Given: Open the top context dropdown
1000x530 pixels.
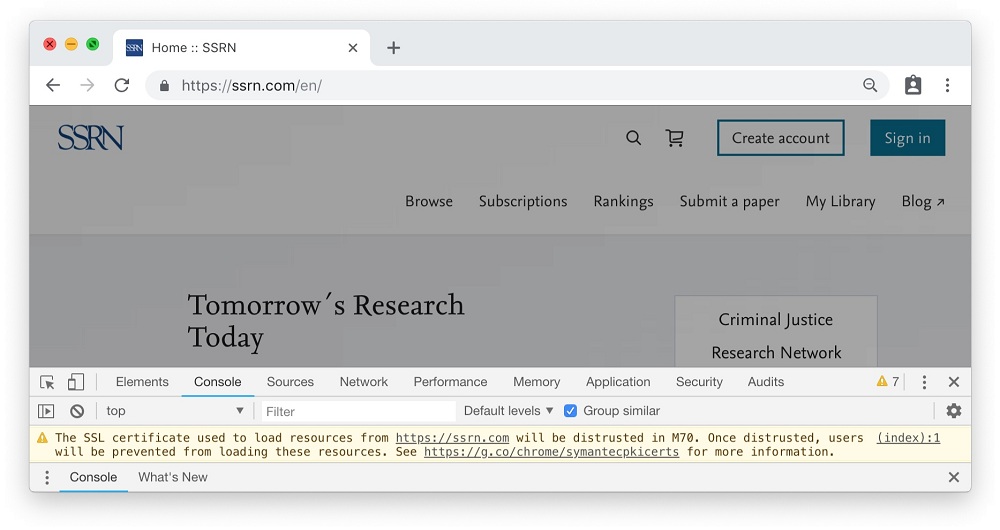Looking at the screenshot, I should [x=175, y=411].
